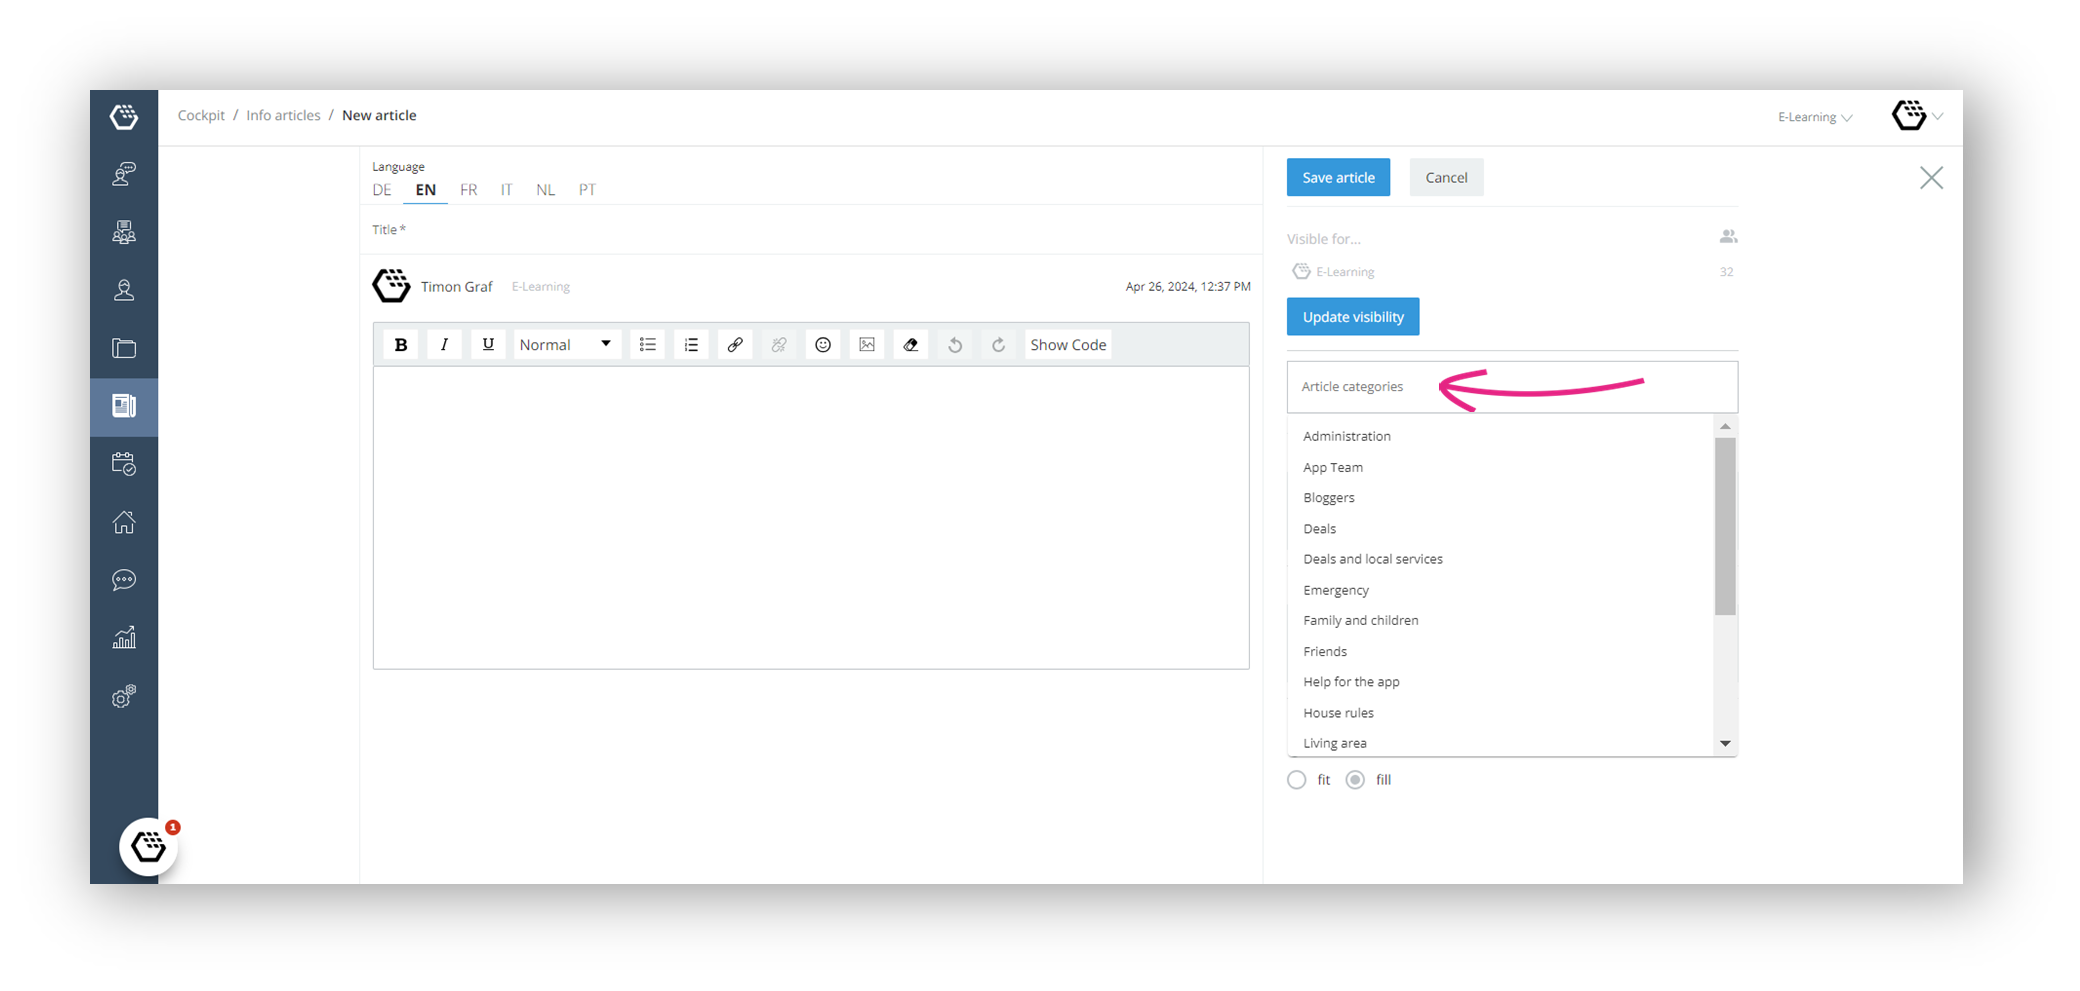
Task: Open the settings gears sidebar icon
Action: click(124, 696)
